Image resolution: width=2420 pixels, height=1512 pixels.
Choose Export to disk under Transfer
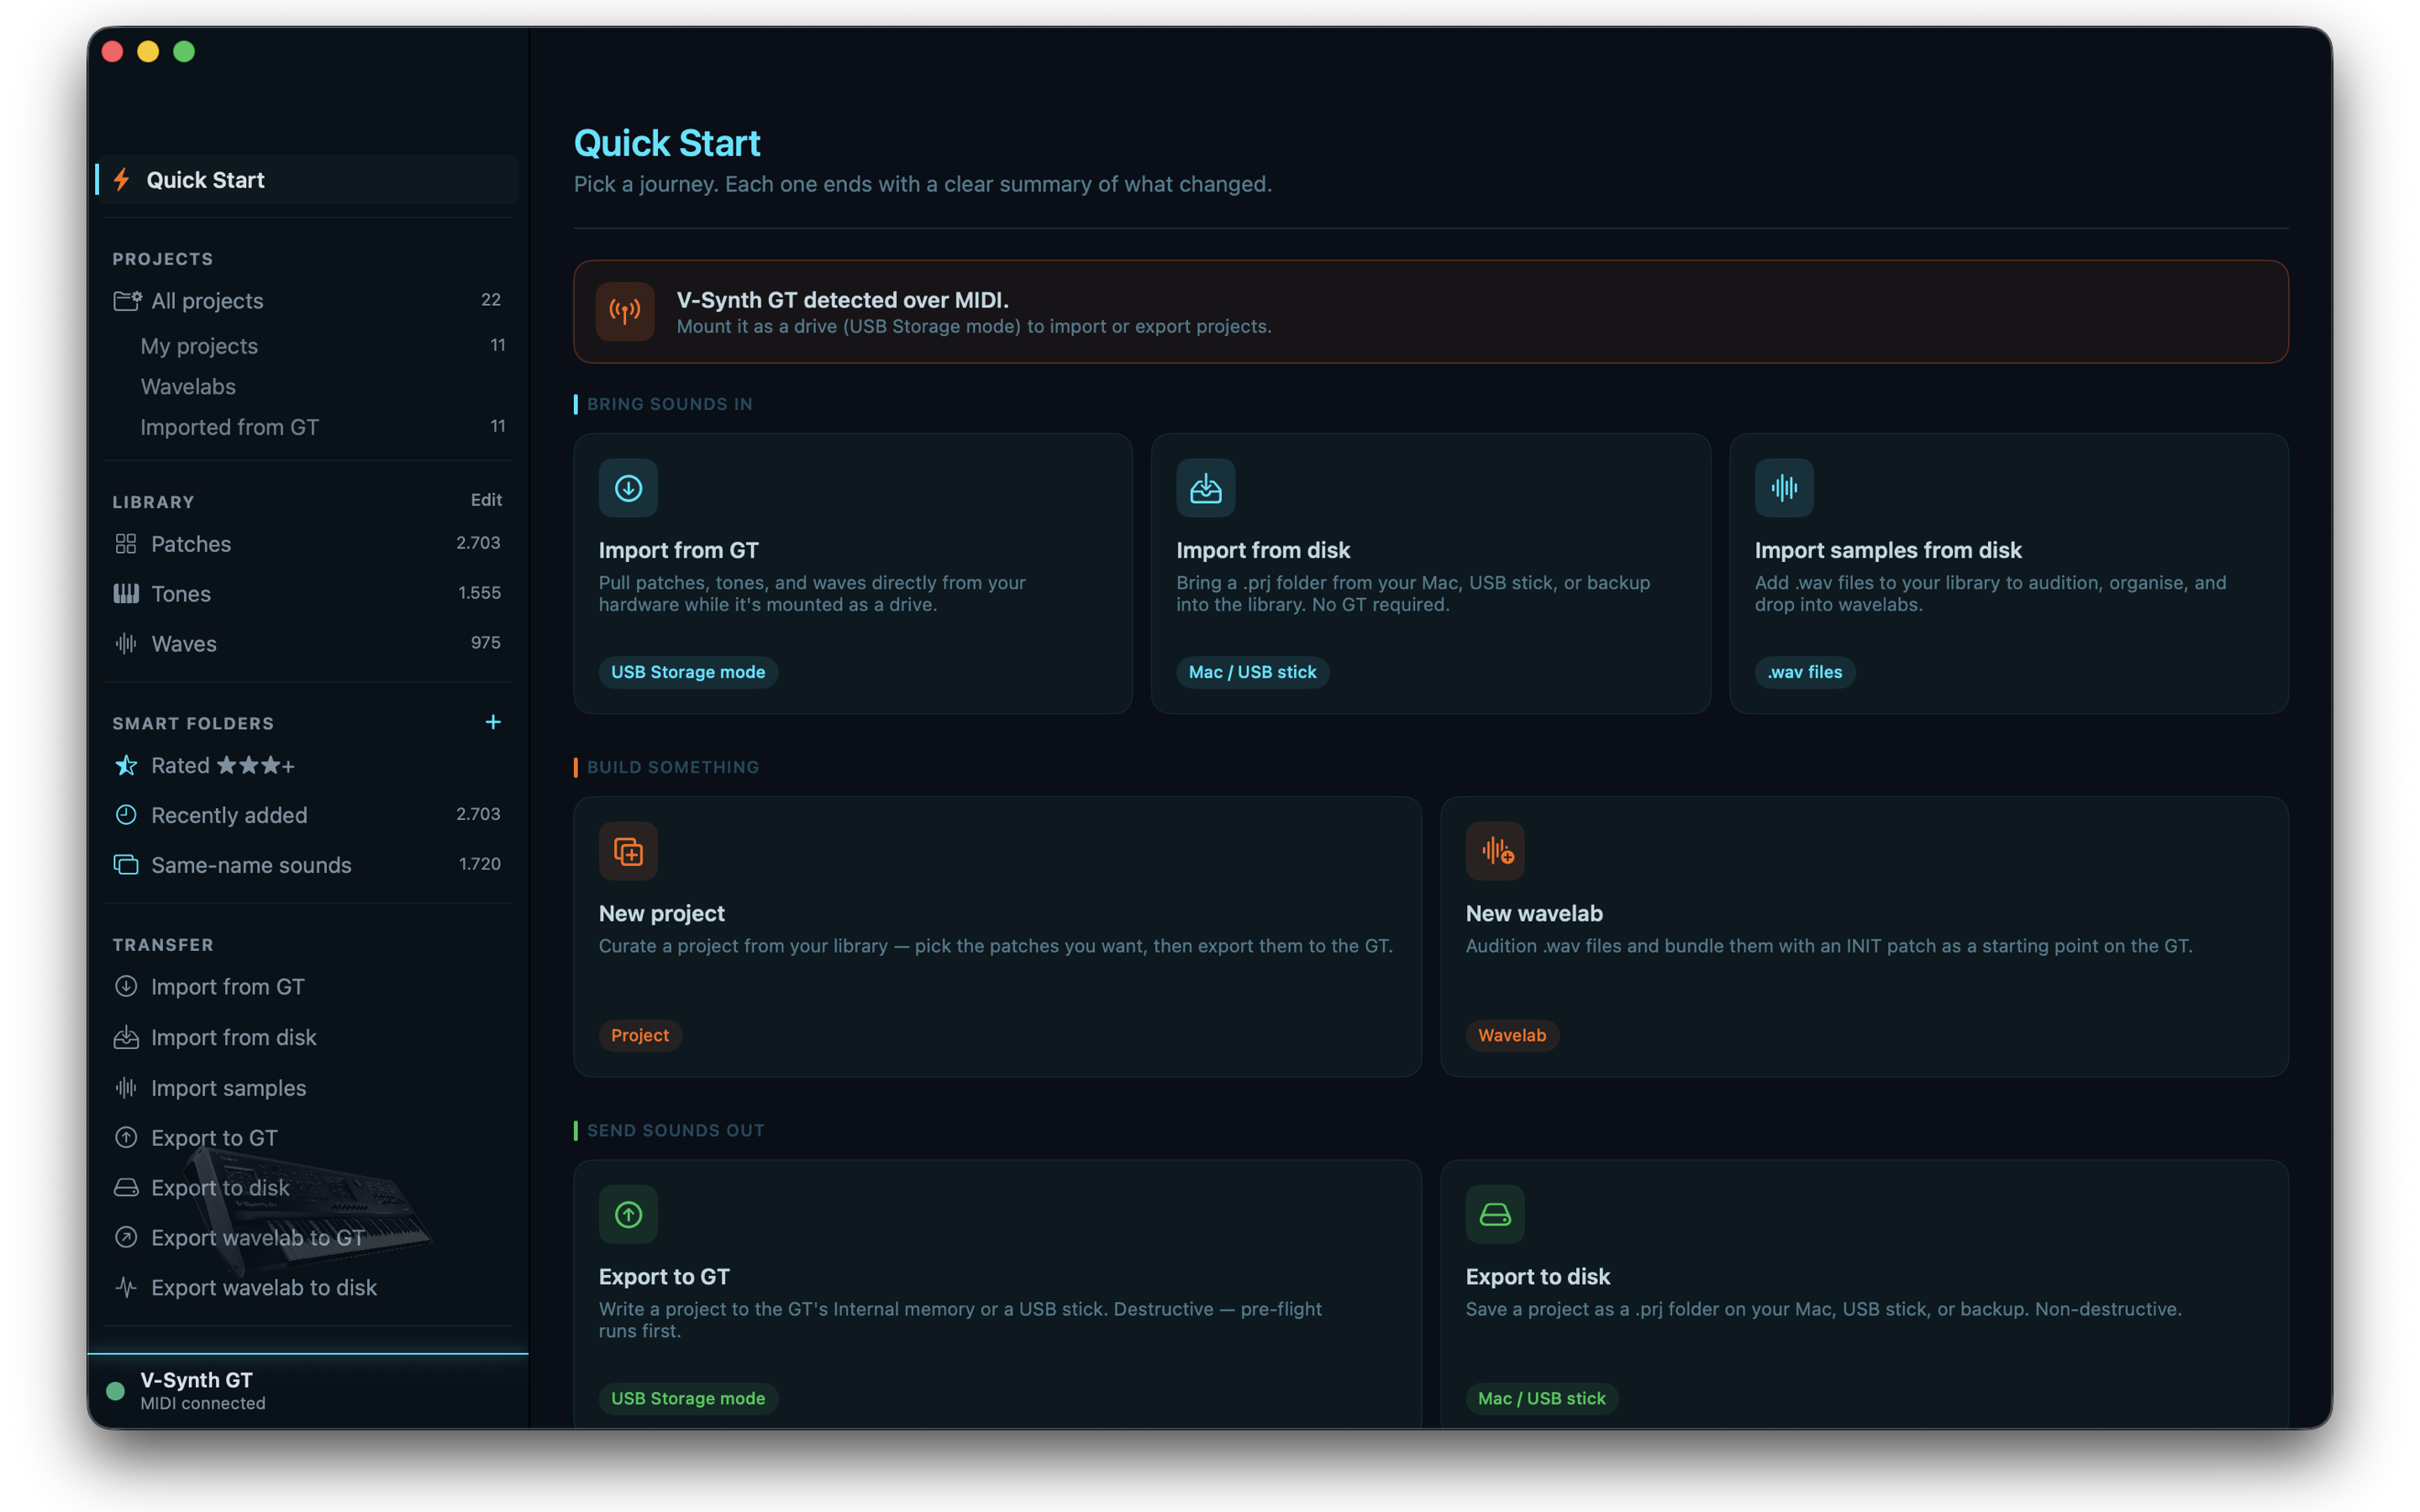(307, 1188)
